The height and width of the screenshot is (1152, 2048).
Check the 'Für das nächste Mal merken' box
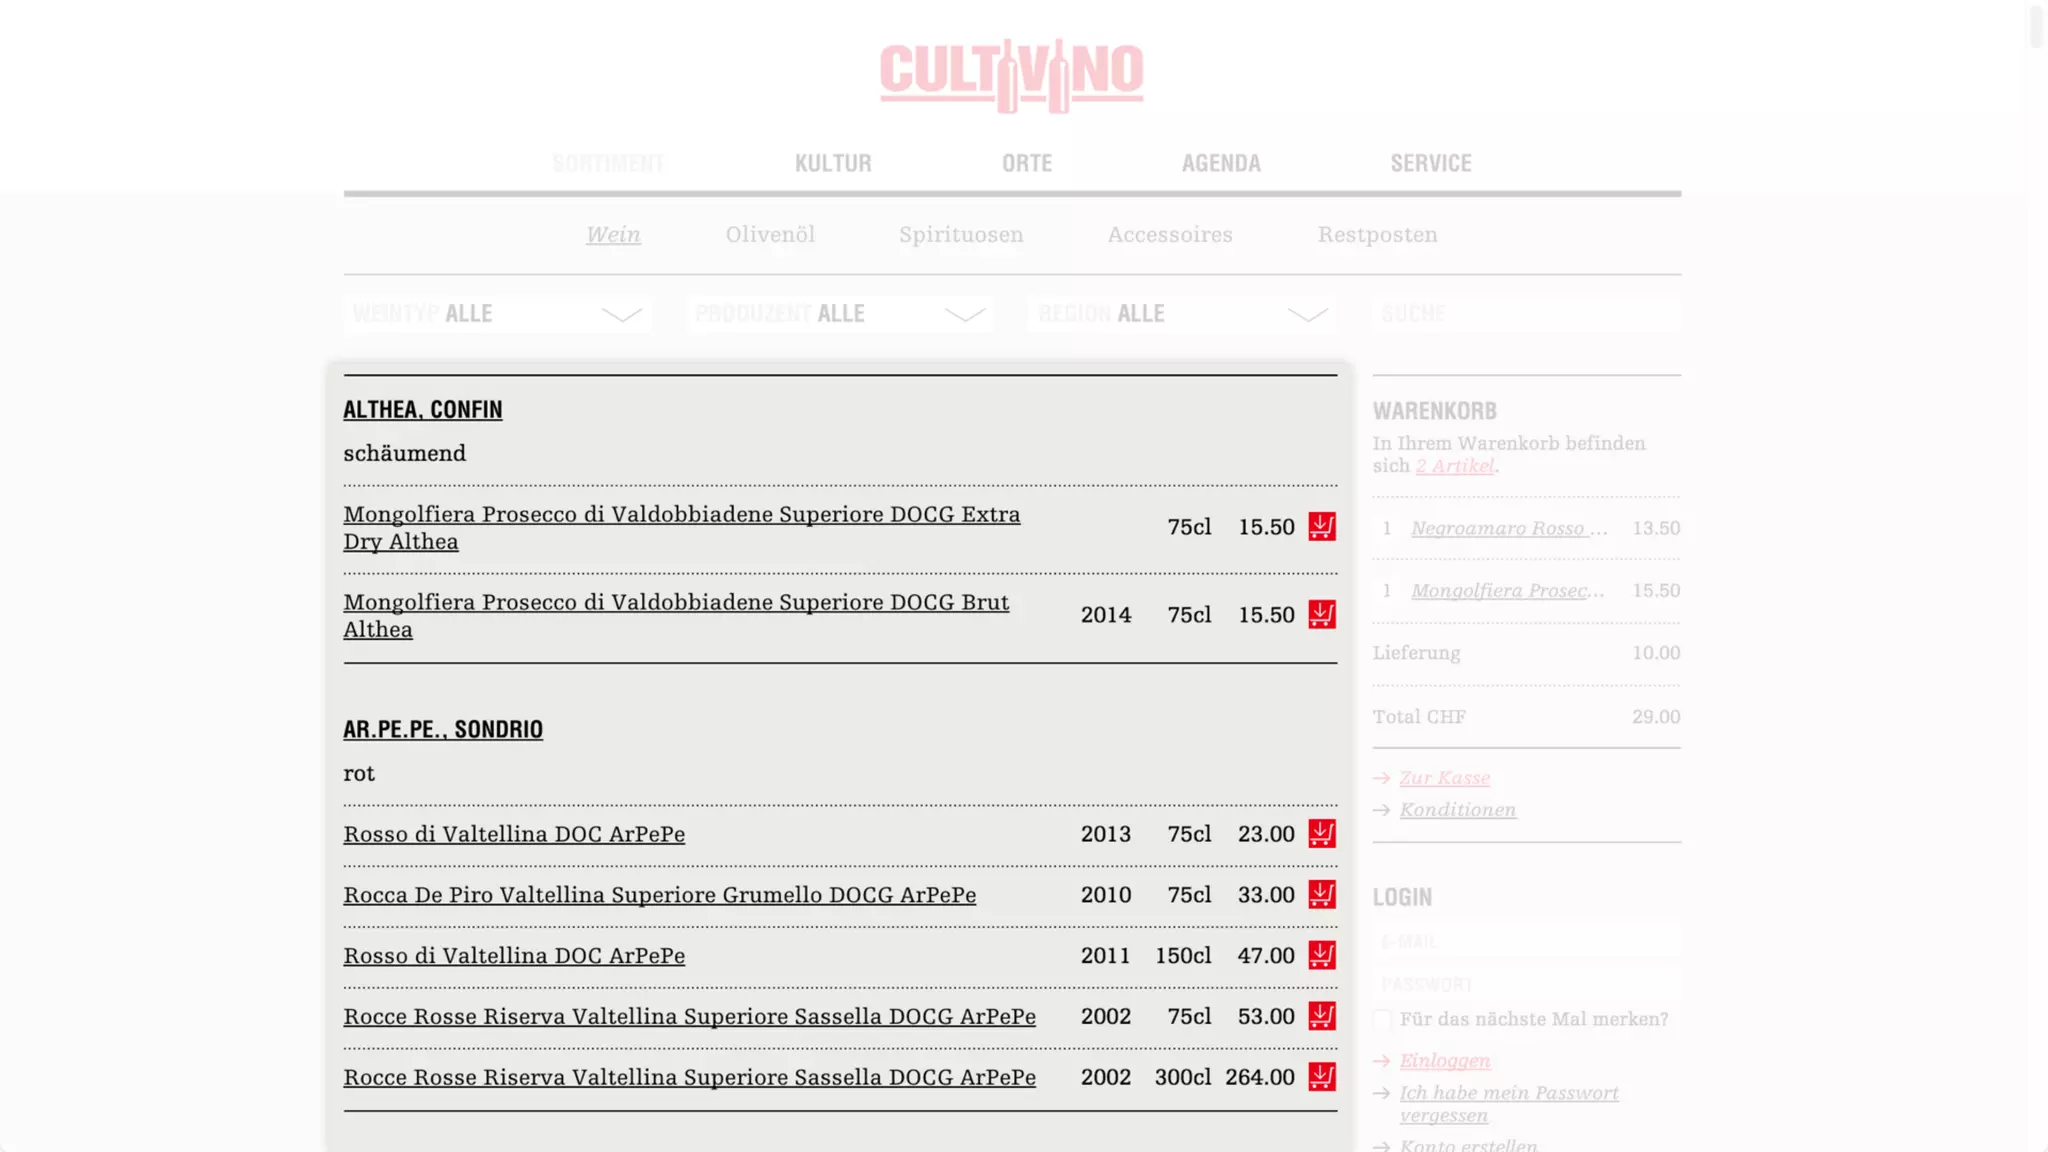(x=1382, y=1019)
